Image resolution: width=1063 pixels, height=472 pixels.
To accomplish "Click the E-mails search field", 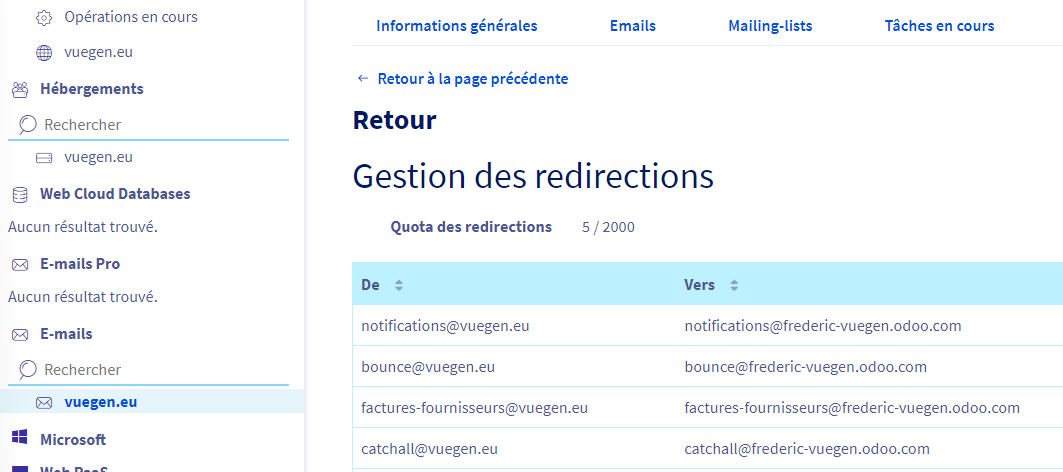I will [x=160, y=370].
